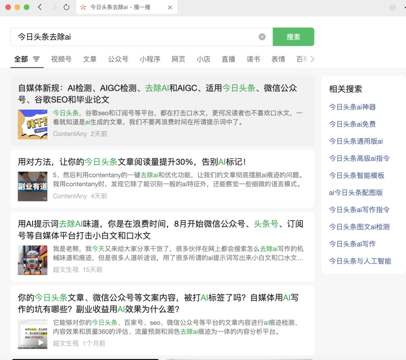Switch to the 读书 tab
This screenshot has height=360, width=406.
coord(253,59)
